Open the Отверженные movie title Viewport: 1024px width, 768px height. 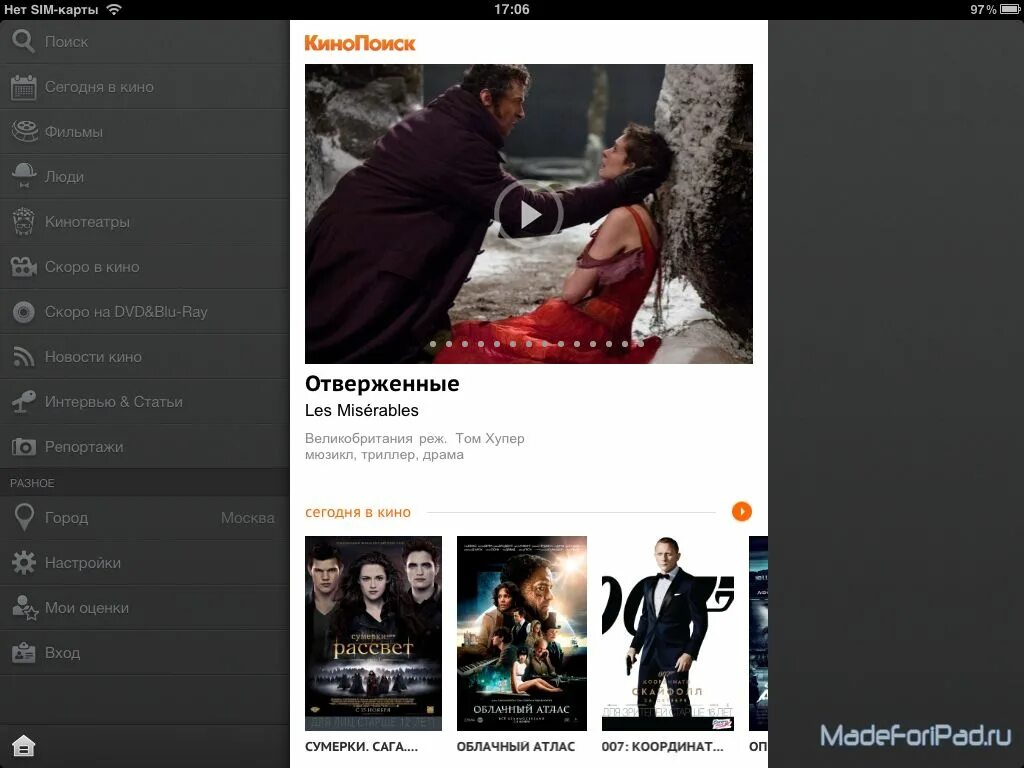coord(382,383)
